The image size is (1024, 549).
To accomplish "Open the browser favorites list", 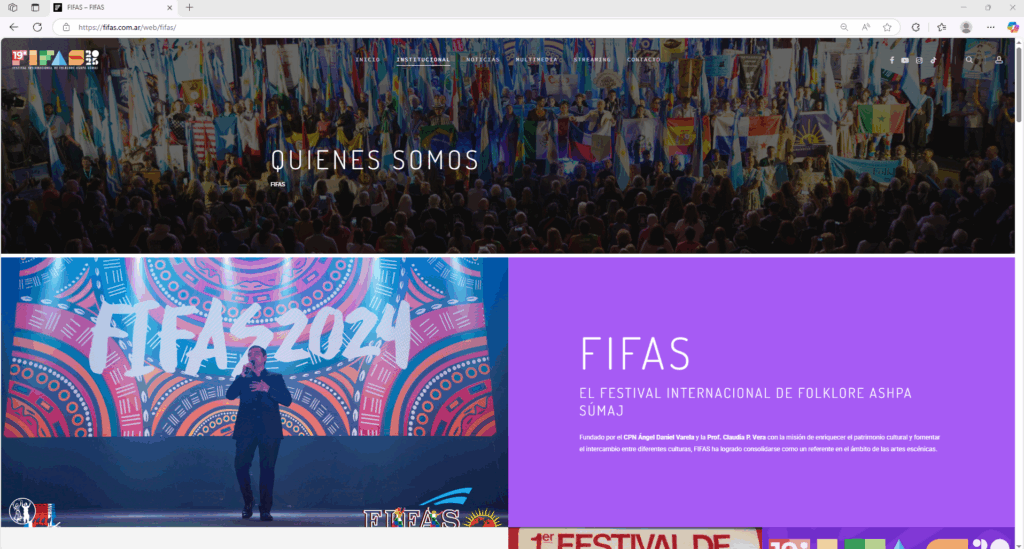I will point(941,27).
